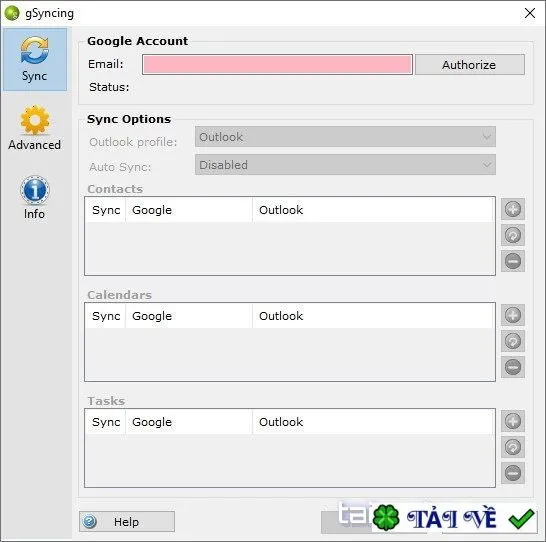Open the Info tab

pos(34,198)
